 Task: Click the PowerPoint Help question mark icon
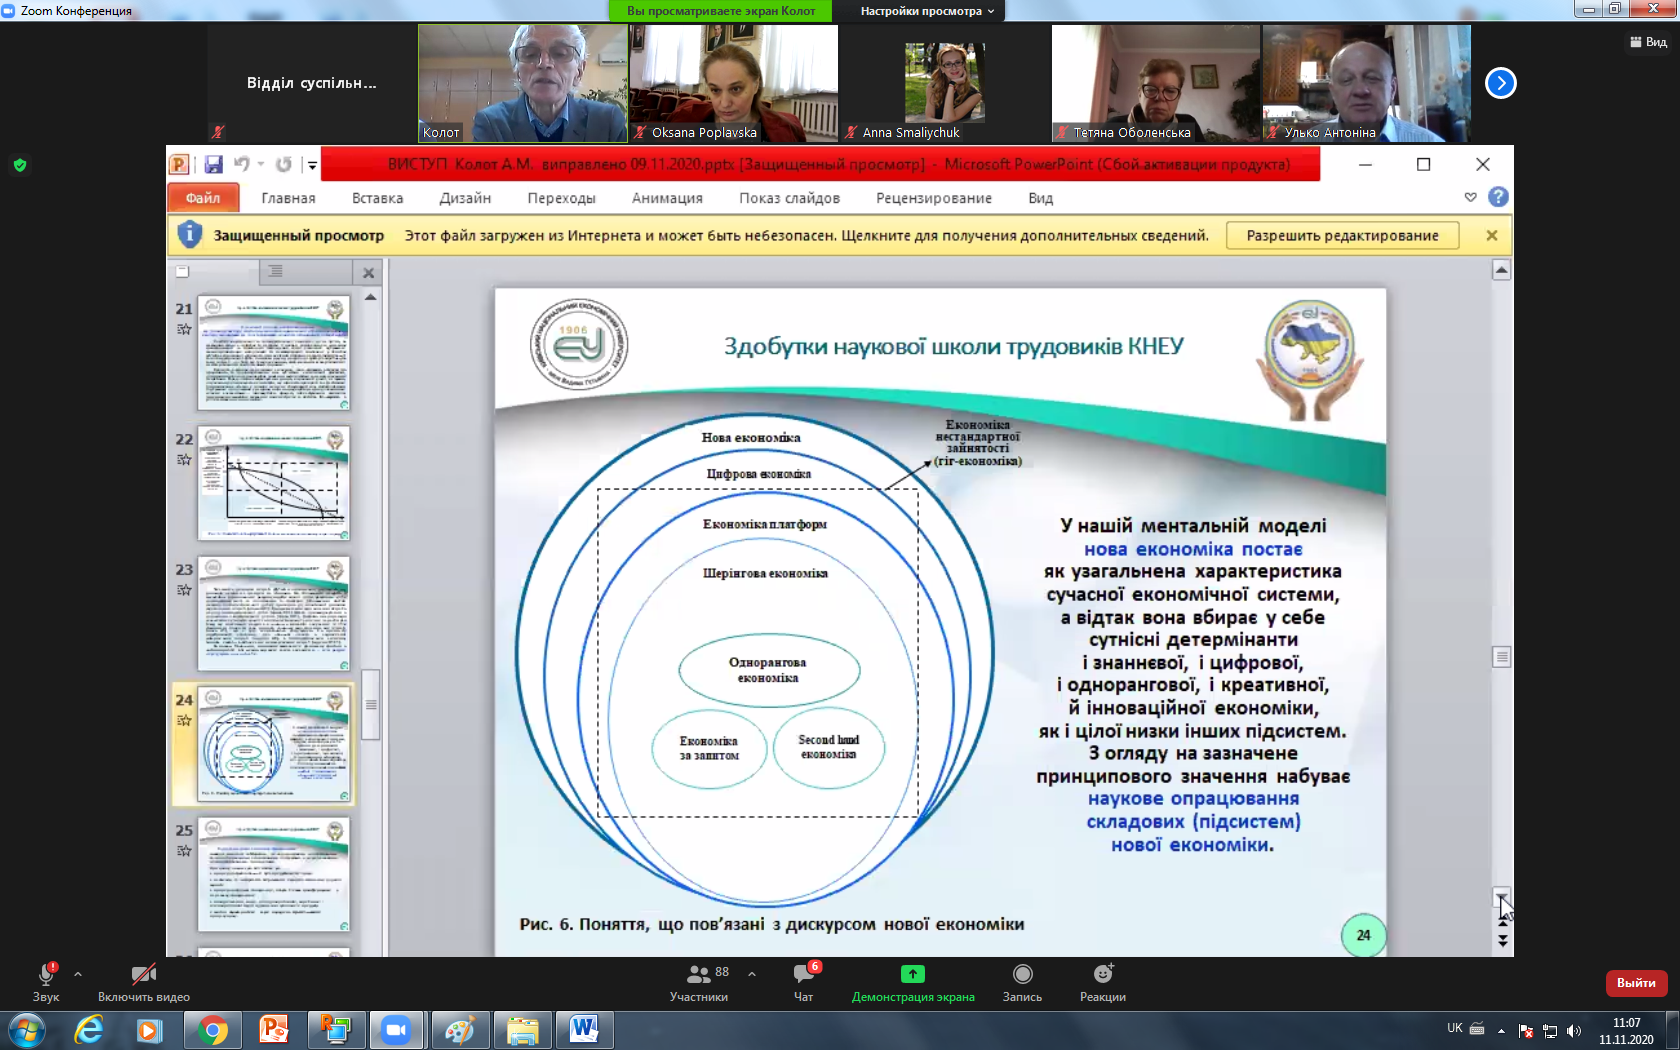tap(1497, 197)
